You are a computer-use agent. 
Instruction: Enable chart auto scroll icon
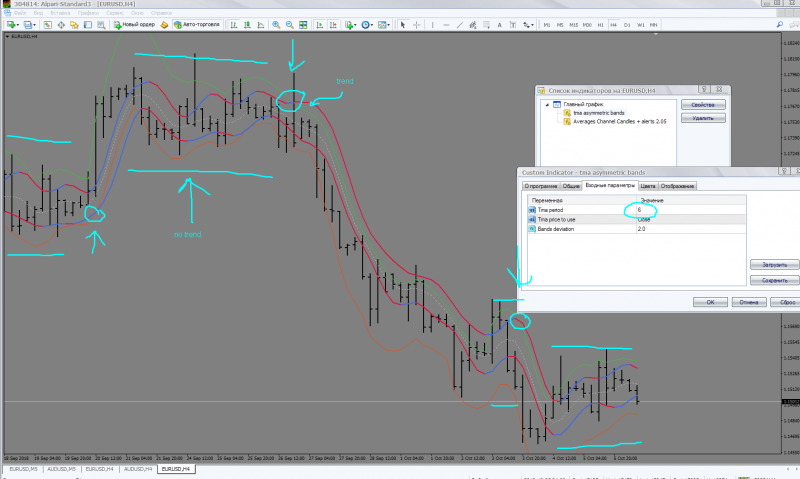pos(319,24)
